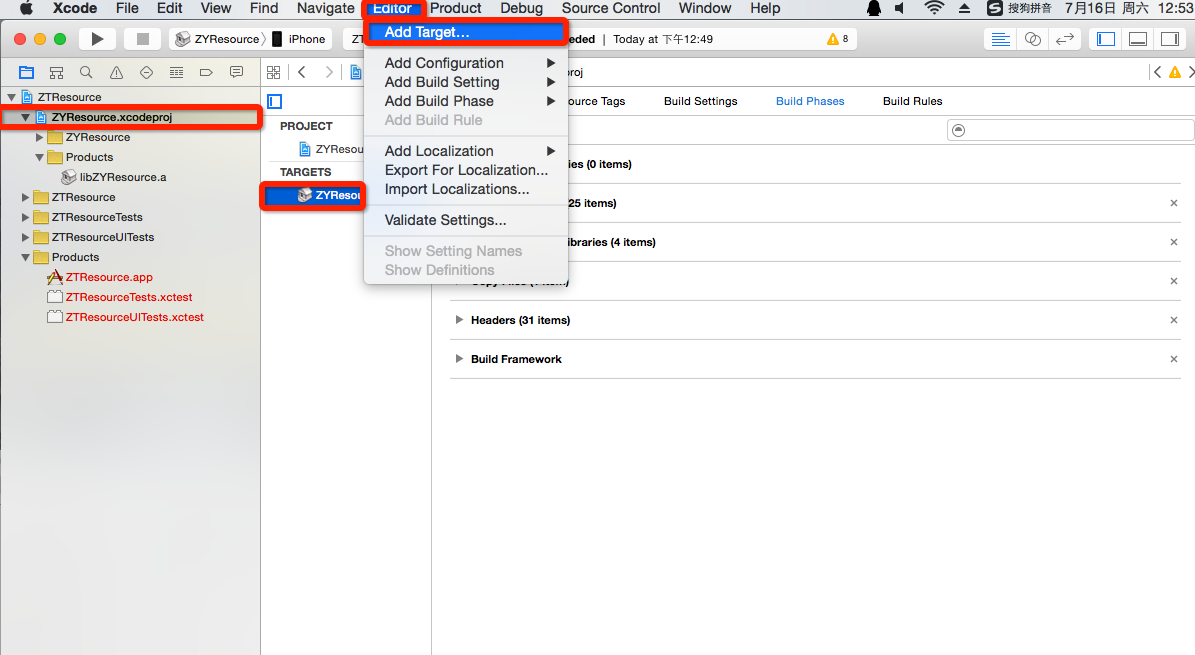The width and height of the screenshot is (1195, 655).
Task: Open Add Configuration submenu
Action: click(466, 63)
